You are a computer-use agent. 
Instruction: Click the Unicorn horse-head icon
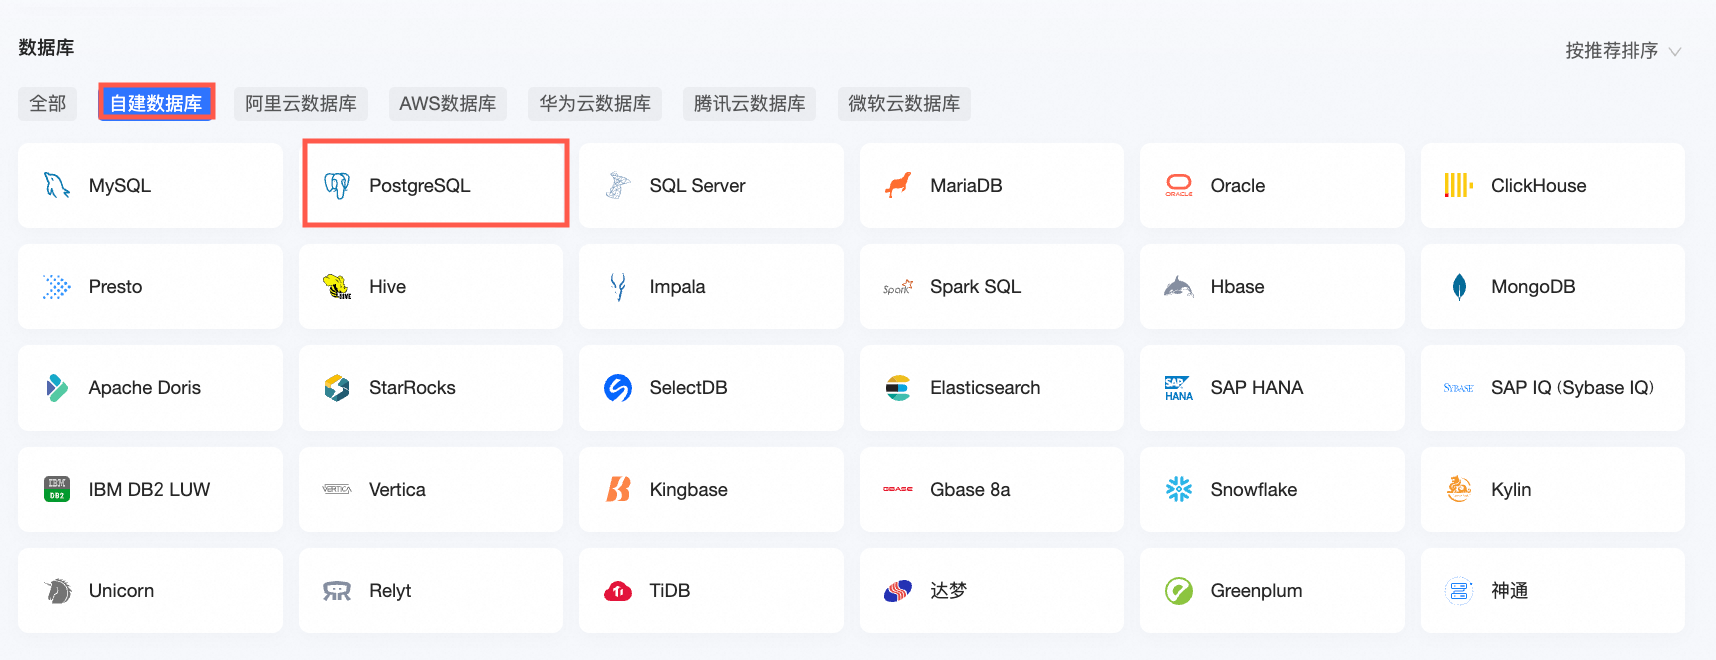tap(57, 591)
